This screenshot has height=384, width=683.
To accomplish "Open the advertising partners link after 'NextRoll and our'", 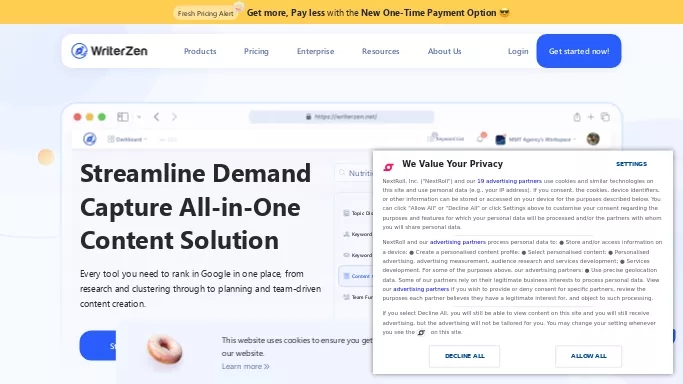I will pos(457,242).
